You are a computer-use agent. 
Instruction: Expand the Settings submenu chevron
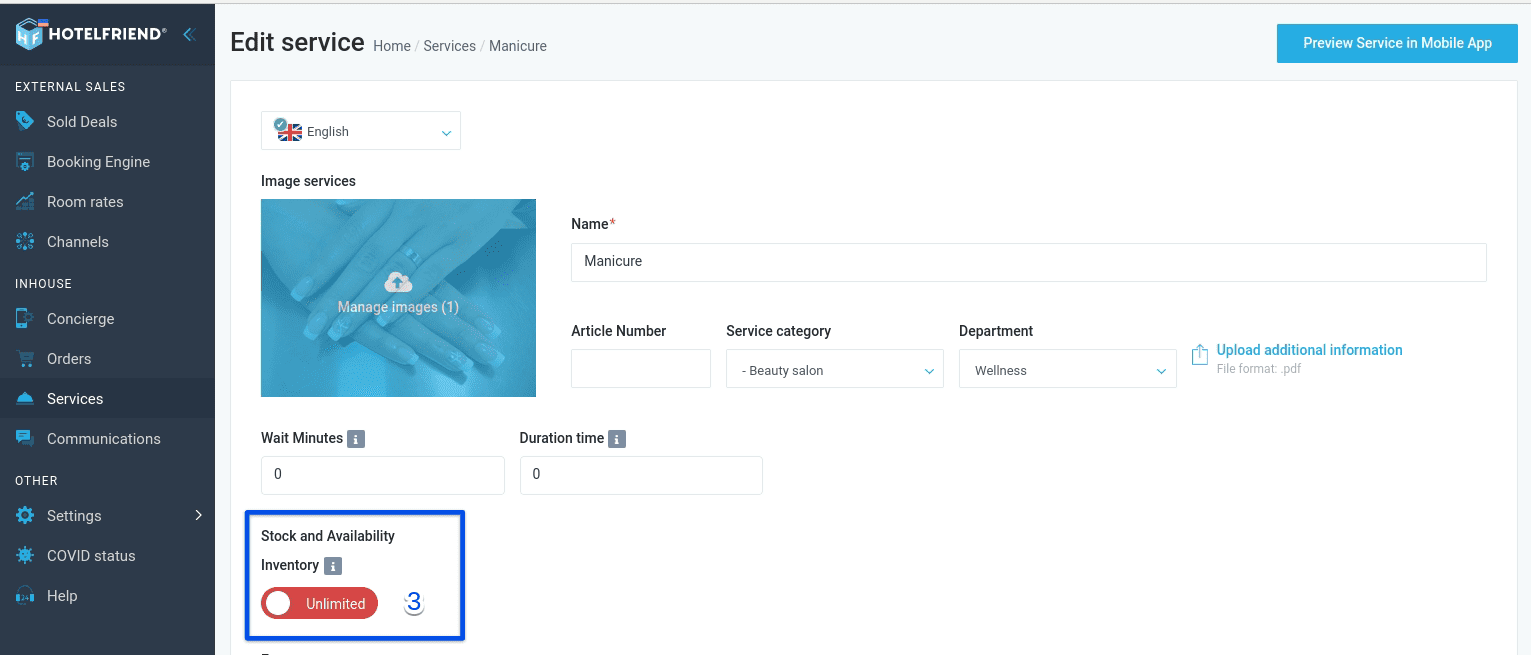pos(198,515)
